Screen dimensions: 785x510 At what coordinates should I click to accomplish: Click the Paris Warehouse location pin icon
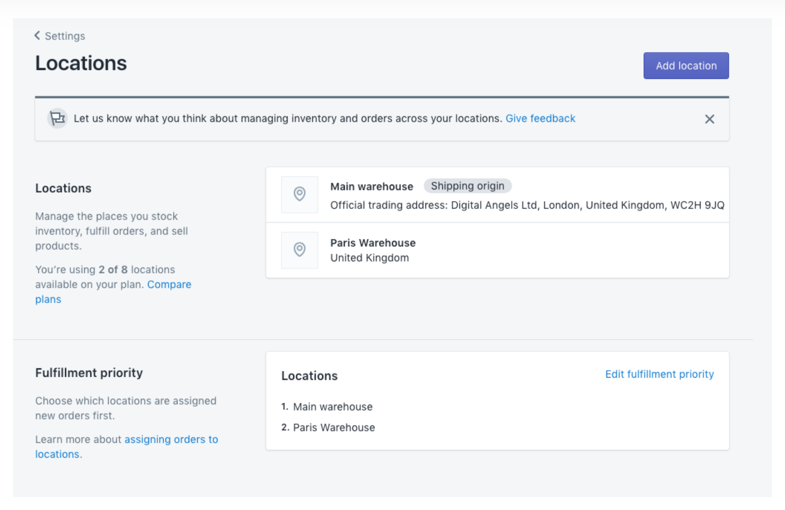[x=299, y=250]
